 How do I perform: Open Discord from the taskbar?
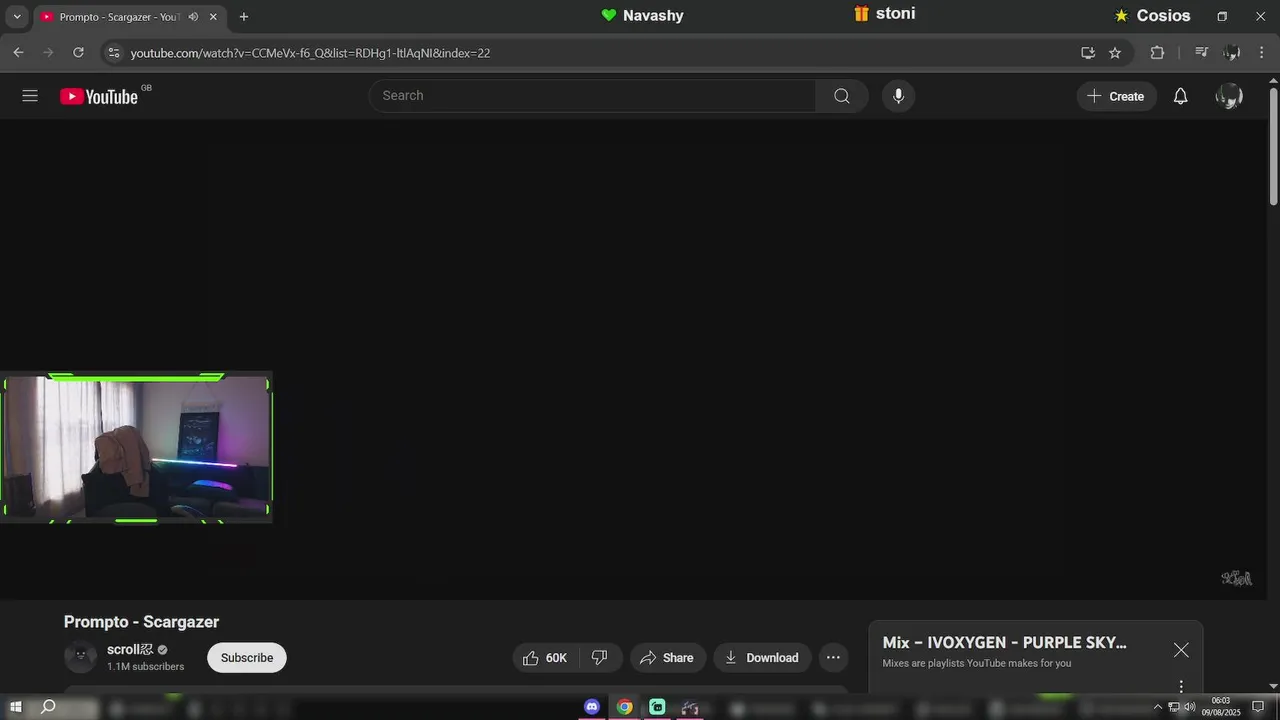(x=592, y=707)
